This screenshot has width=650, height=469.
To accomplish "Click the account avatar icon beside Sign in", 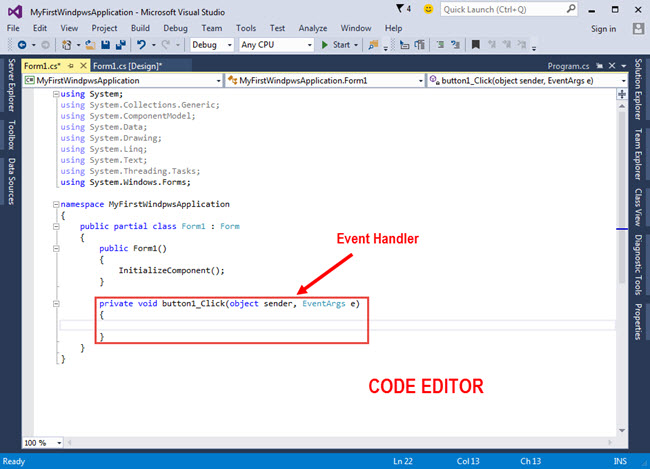I will (x=638, y=29).
